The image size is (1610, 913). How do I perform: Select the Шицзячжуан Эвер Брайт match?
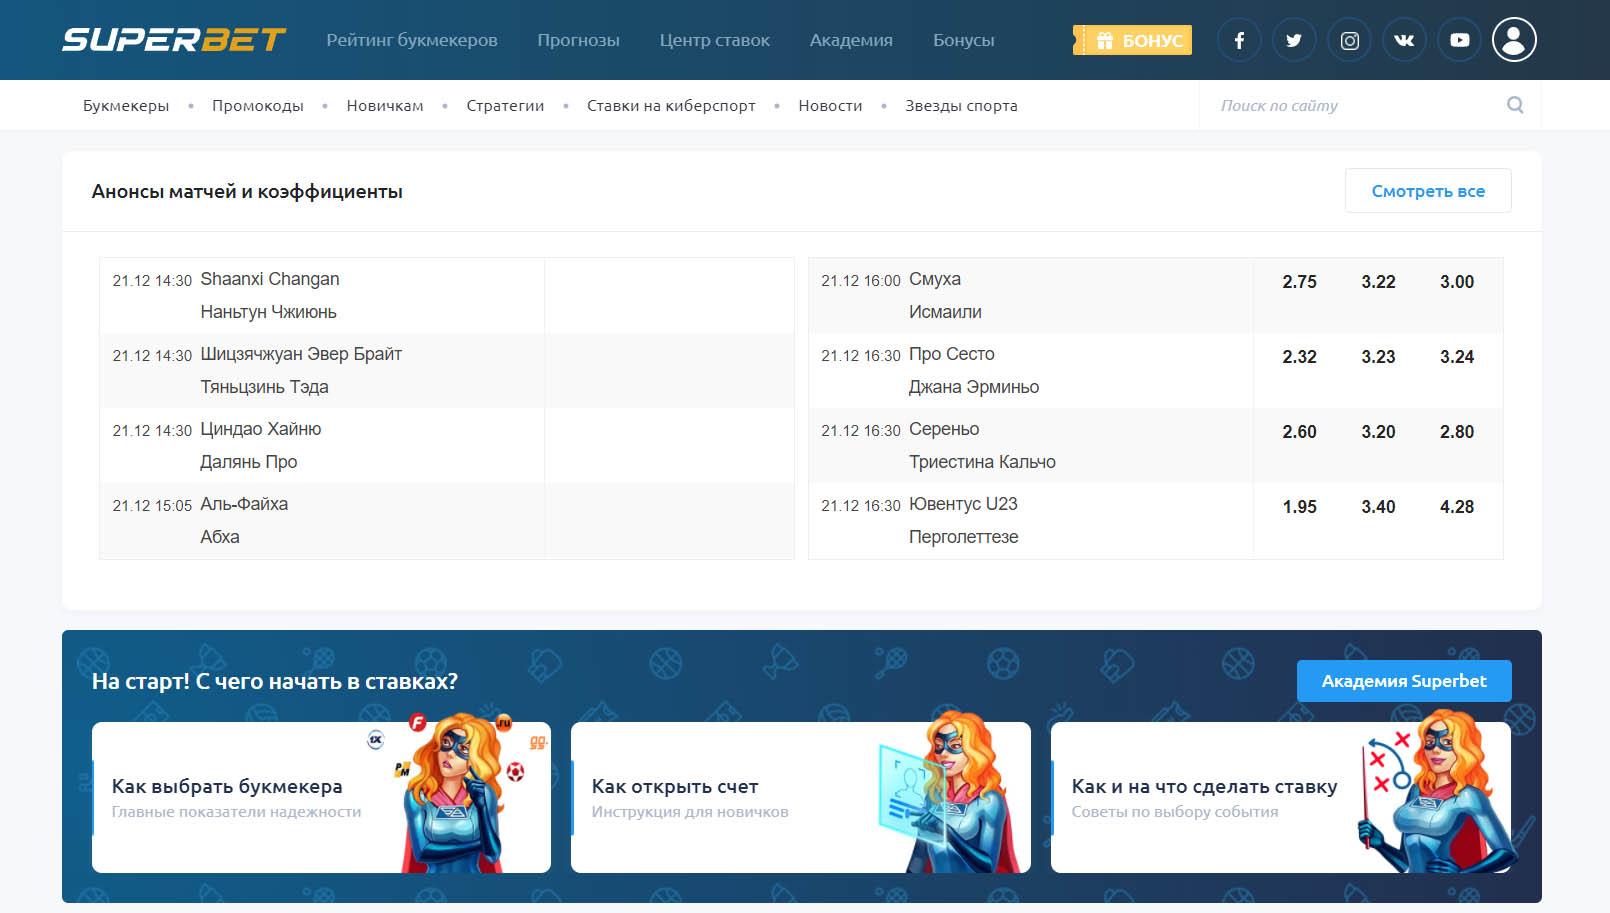click(x=446, y=370)
